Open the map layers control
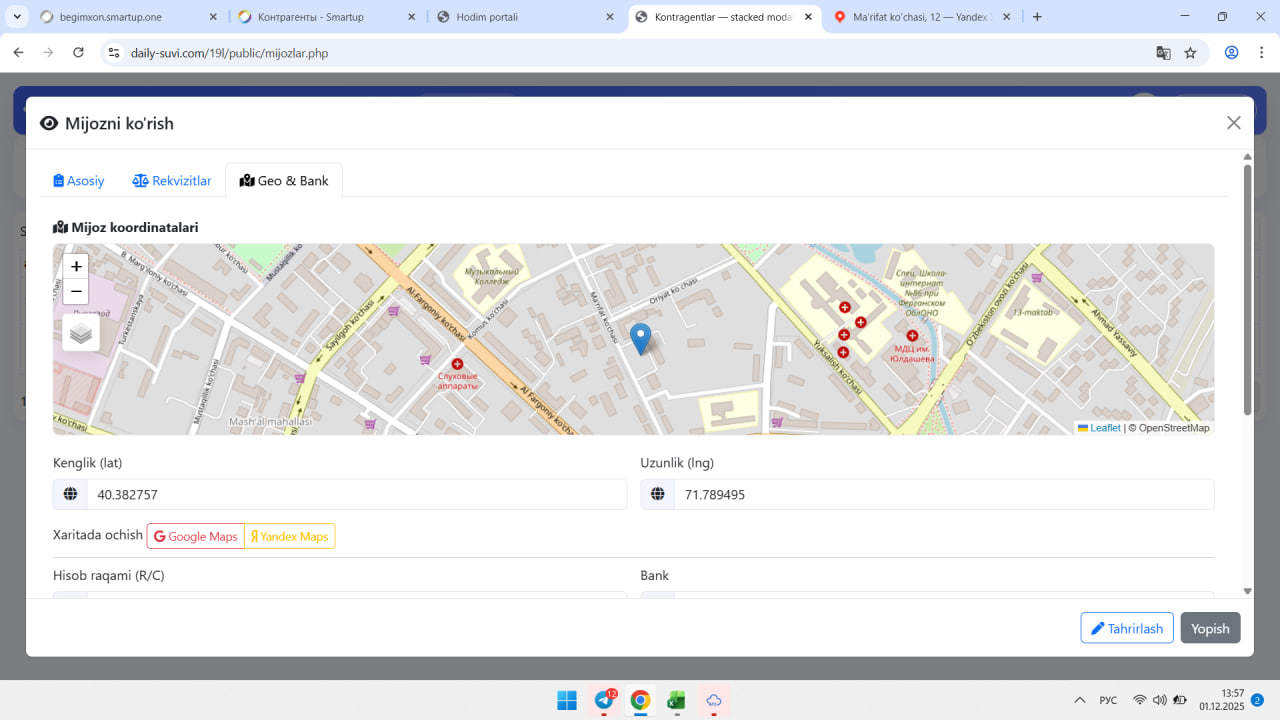 pos(81,333)
